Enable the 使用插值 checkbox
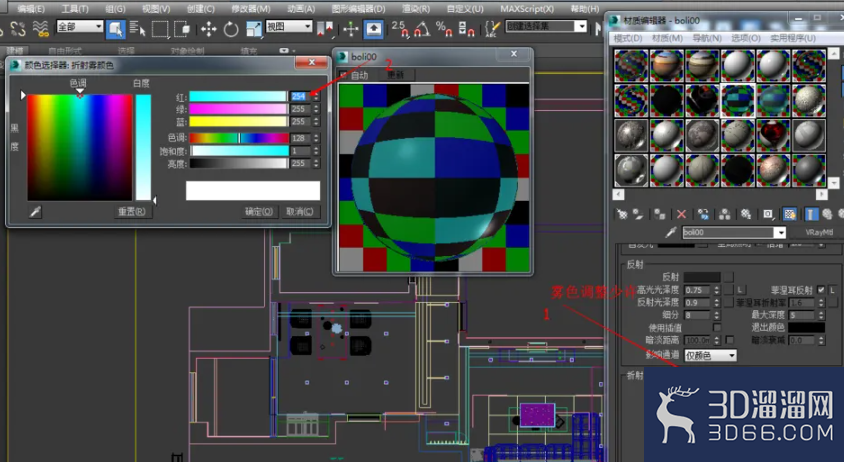The width and height of the screenshot is (844, 462). tap(717, 327)
